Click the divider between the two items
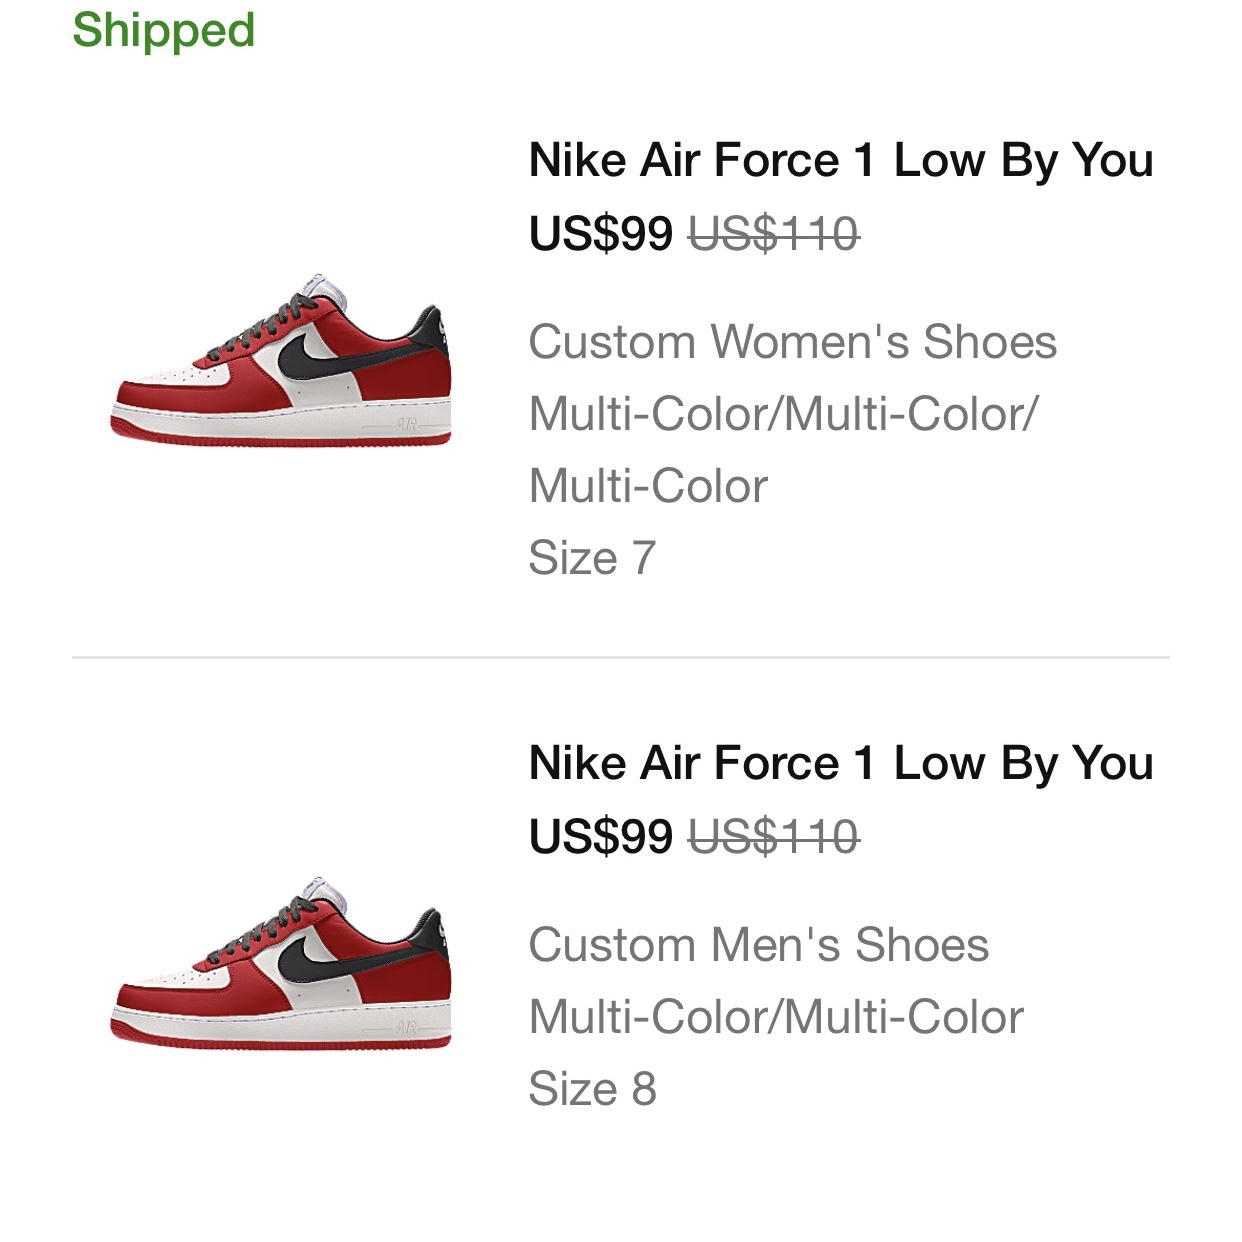 coord(621,657)
